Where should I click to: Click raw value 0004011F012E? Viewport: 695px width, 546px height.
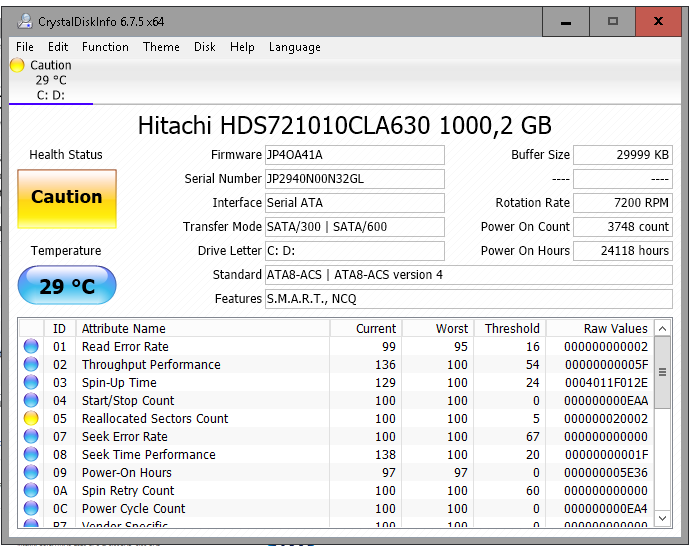(x=606, y=382)
